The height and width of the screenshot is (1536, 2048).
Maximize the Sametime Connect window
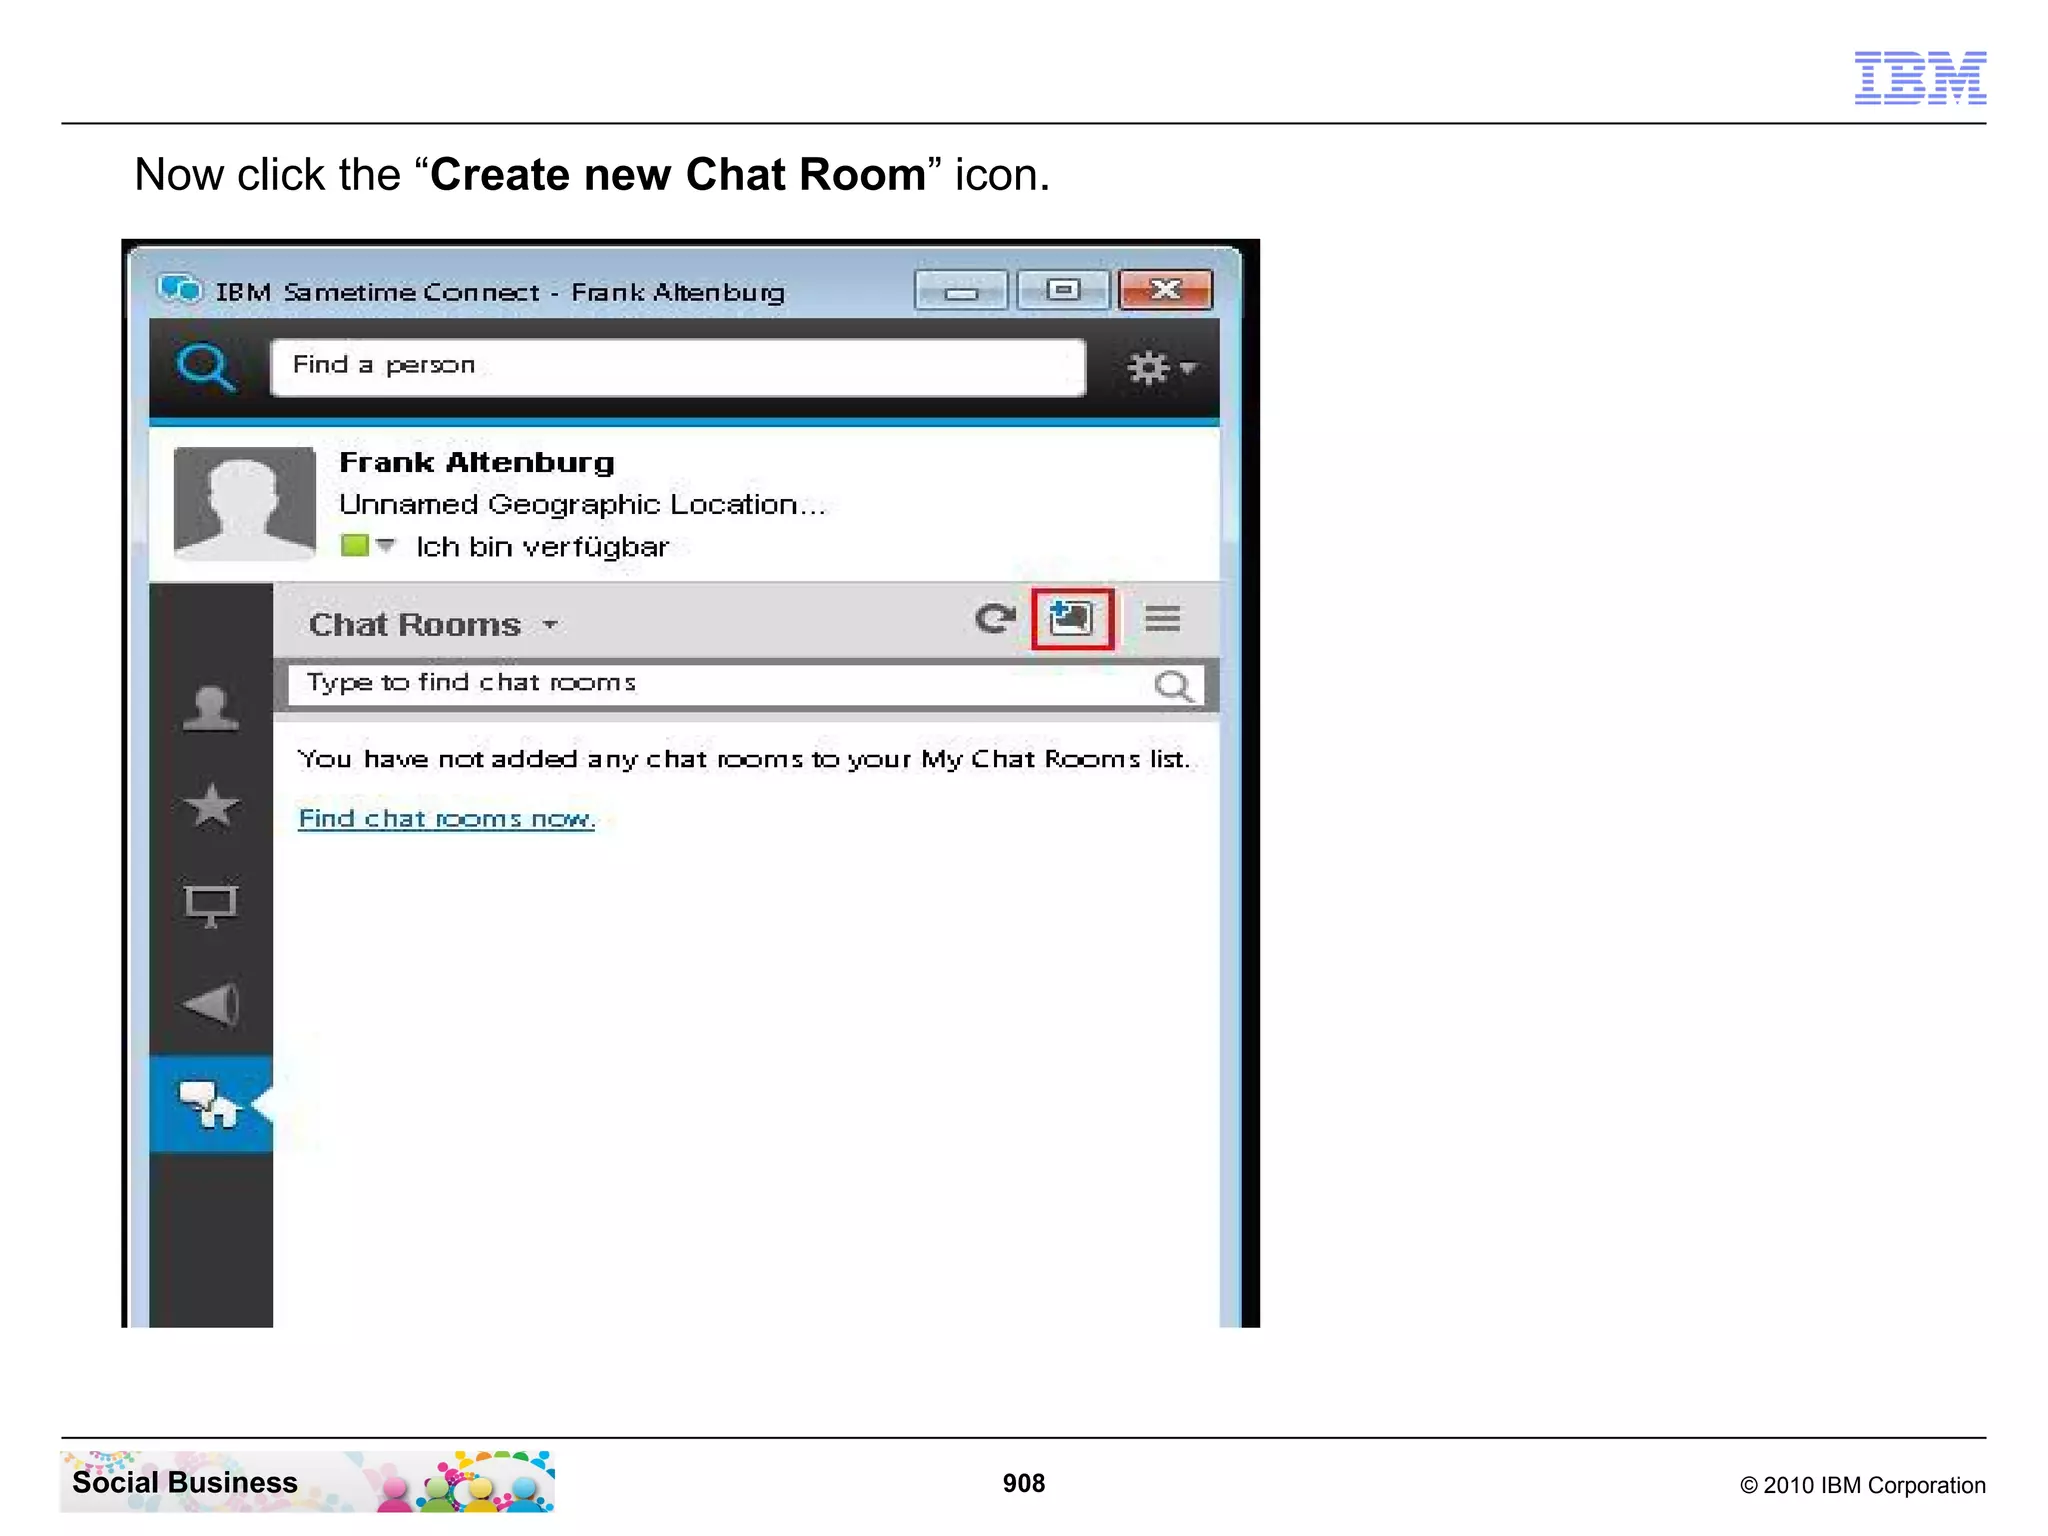coord(1063,290)
